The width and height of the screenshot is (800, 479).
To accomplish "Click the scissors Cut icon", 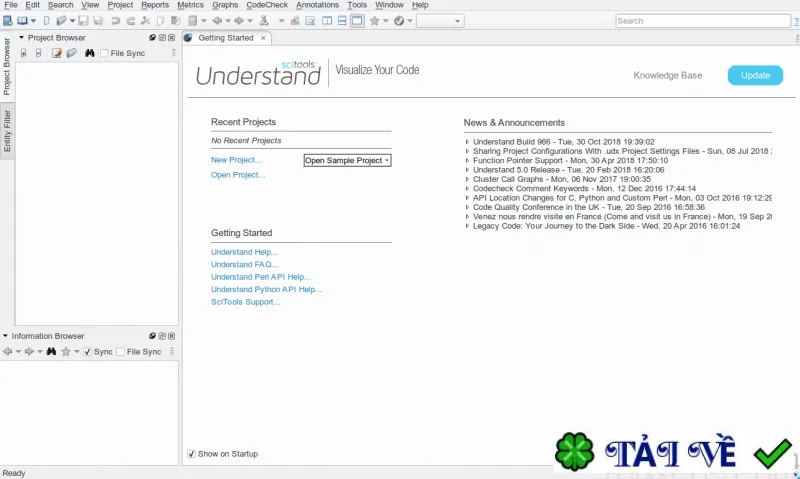I will pyautogui.click(x=146, y=21).
